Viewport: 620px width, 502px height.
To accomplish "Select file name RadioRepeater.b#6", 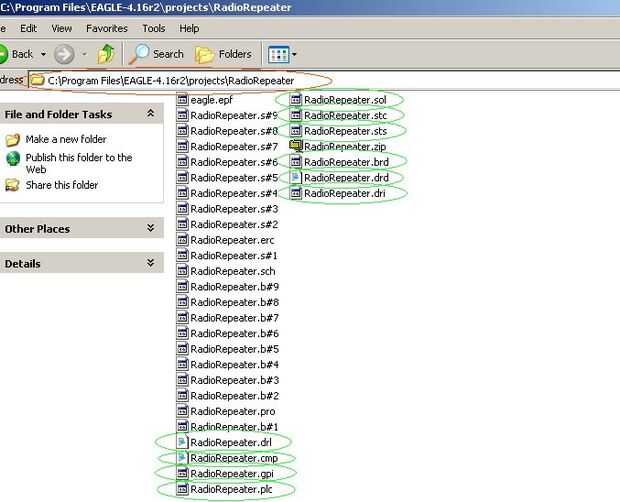I will point(234,334).
